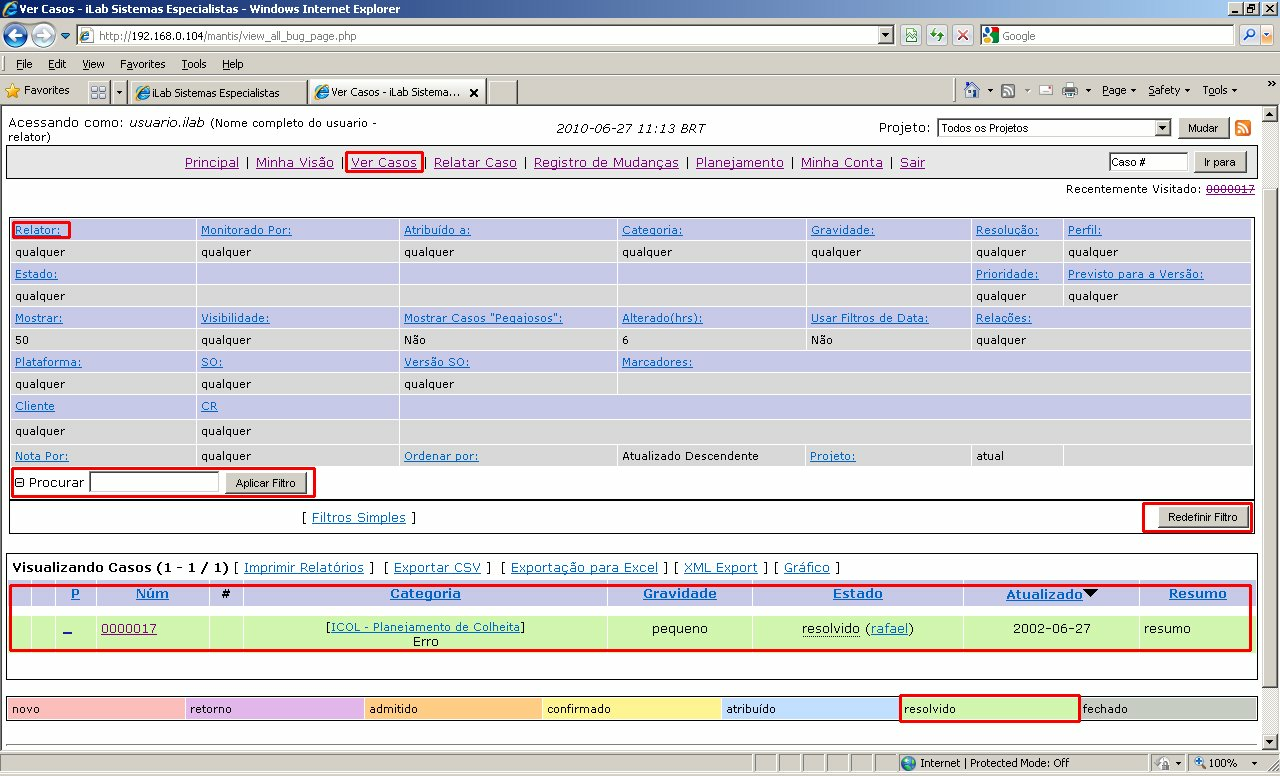Open the Page menu dropdown
Image resolution: width=1280 pixels, height=776 pixels.
[1119, 90]
